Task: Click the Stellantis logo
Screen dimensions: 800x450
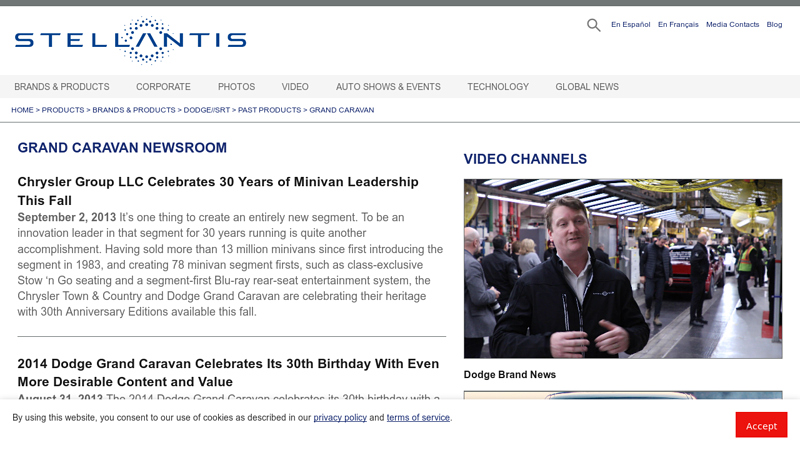Action: click(130, 40)
